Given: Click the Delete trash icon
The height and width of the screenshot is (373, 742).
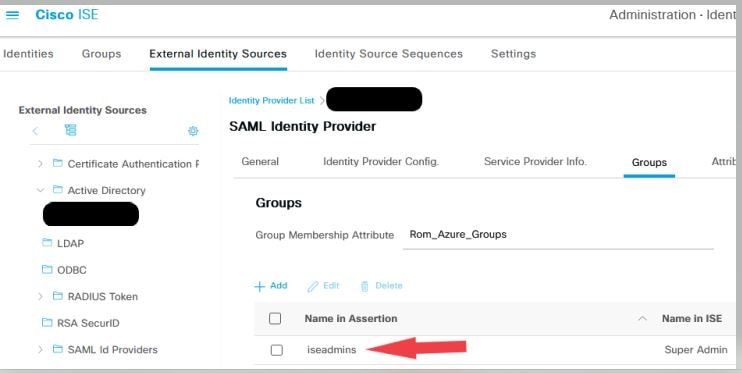Looking at the screenshot, I should pyautogui.click(x=364, y=286).
